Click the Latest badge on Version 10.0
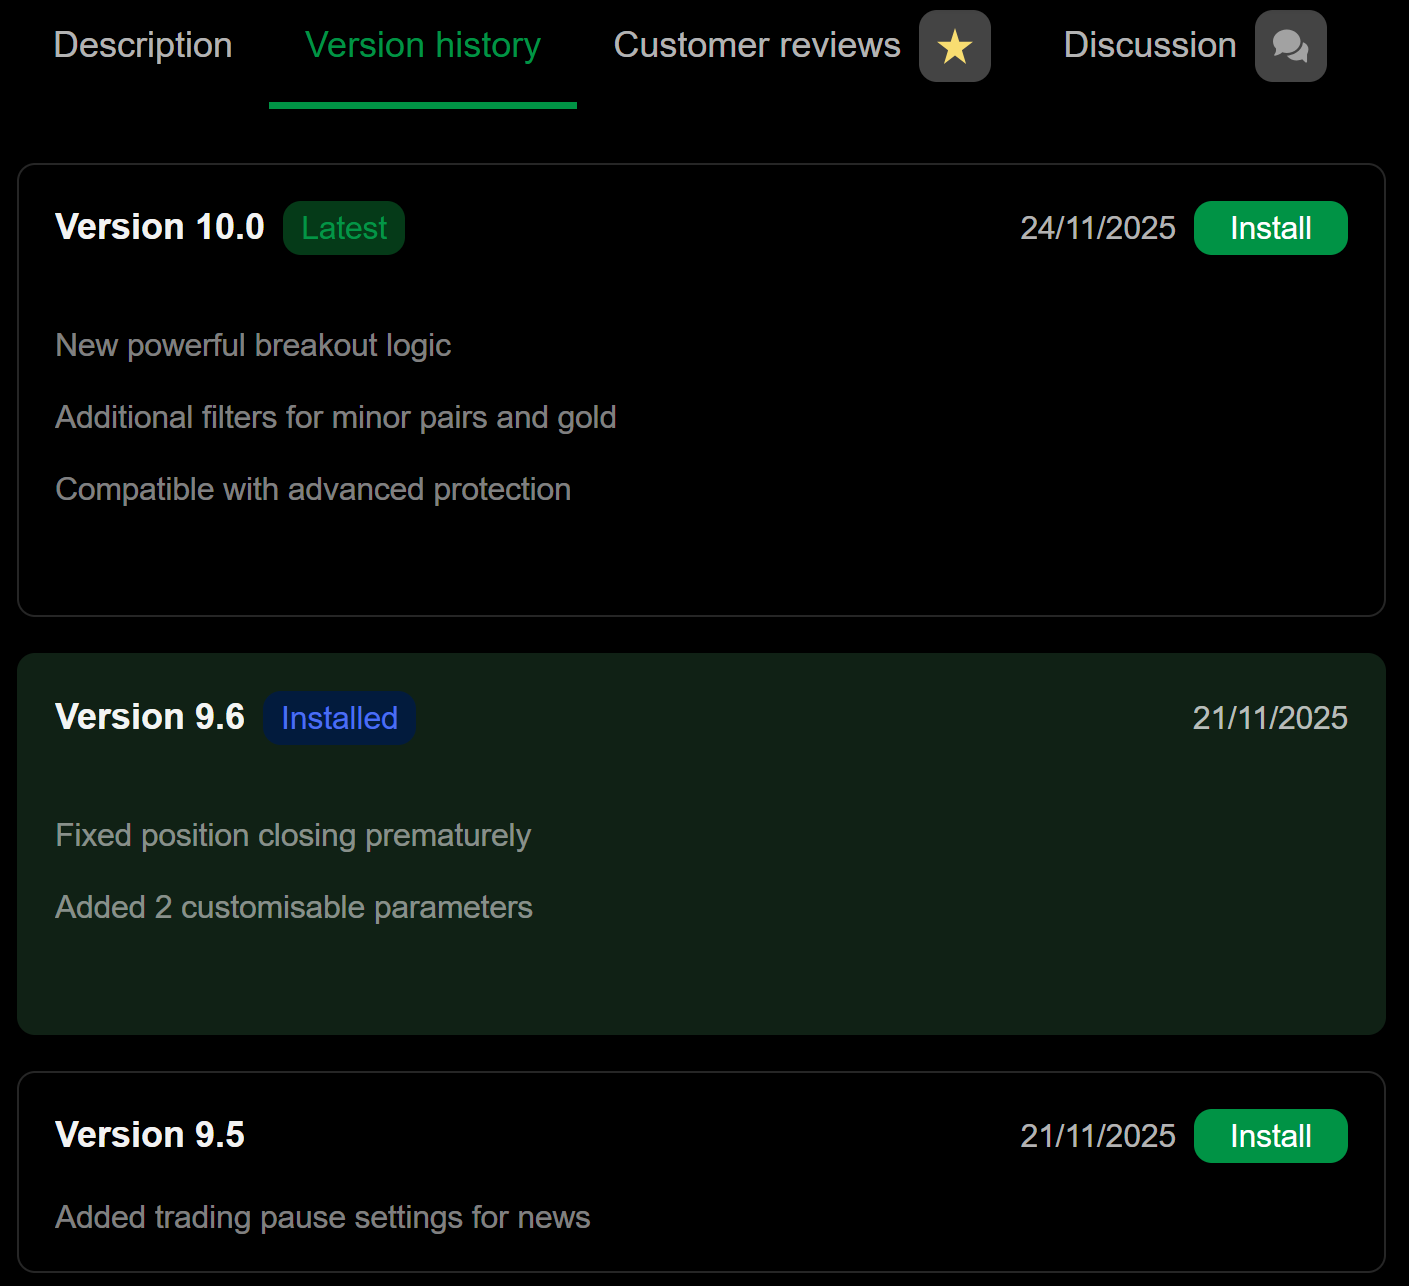 point(344,228)
